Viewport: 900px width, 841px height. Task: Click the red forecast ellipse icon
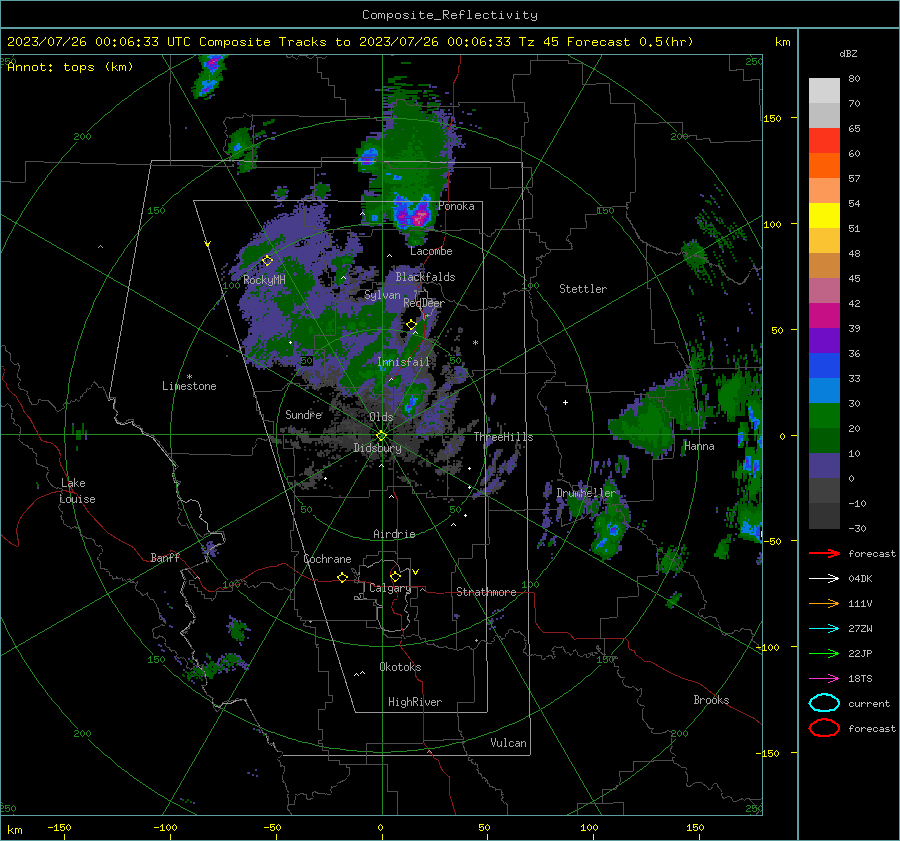[x=824, y=728]
